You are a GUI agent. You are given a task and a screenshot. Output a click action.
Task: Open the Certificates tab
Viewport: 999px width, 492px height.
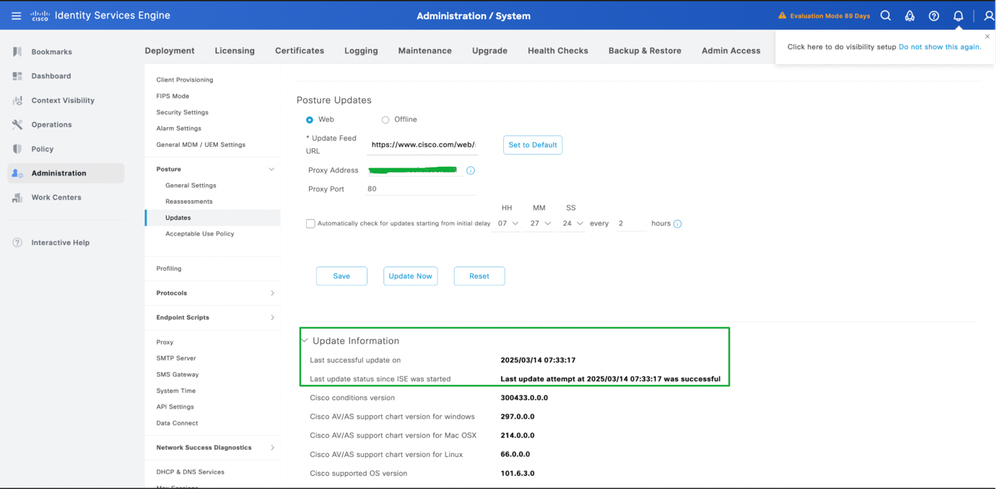299,50
